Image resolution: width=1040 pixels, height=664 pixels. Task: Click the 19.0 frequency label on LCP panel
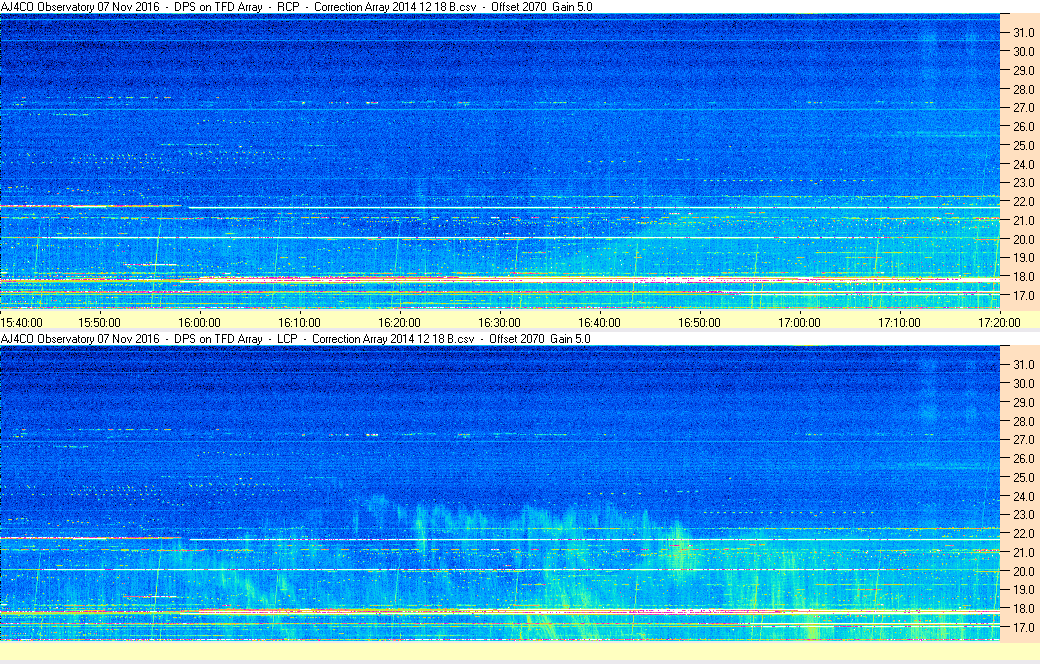point(1023,590)
